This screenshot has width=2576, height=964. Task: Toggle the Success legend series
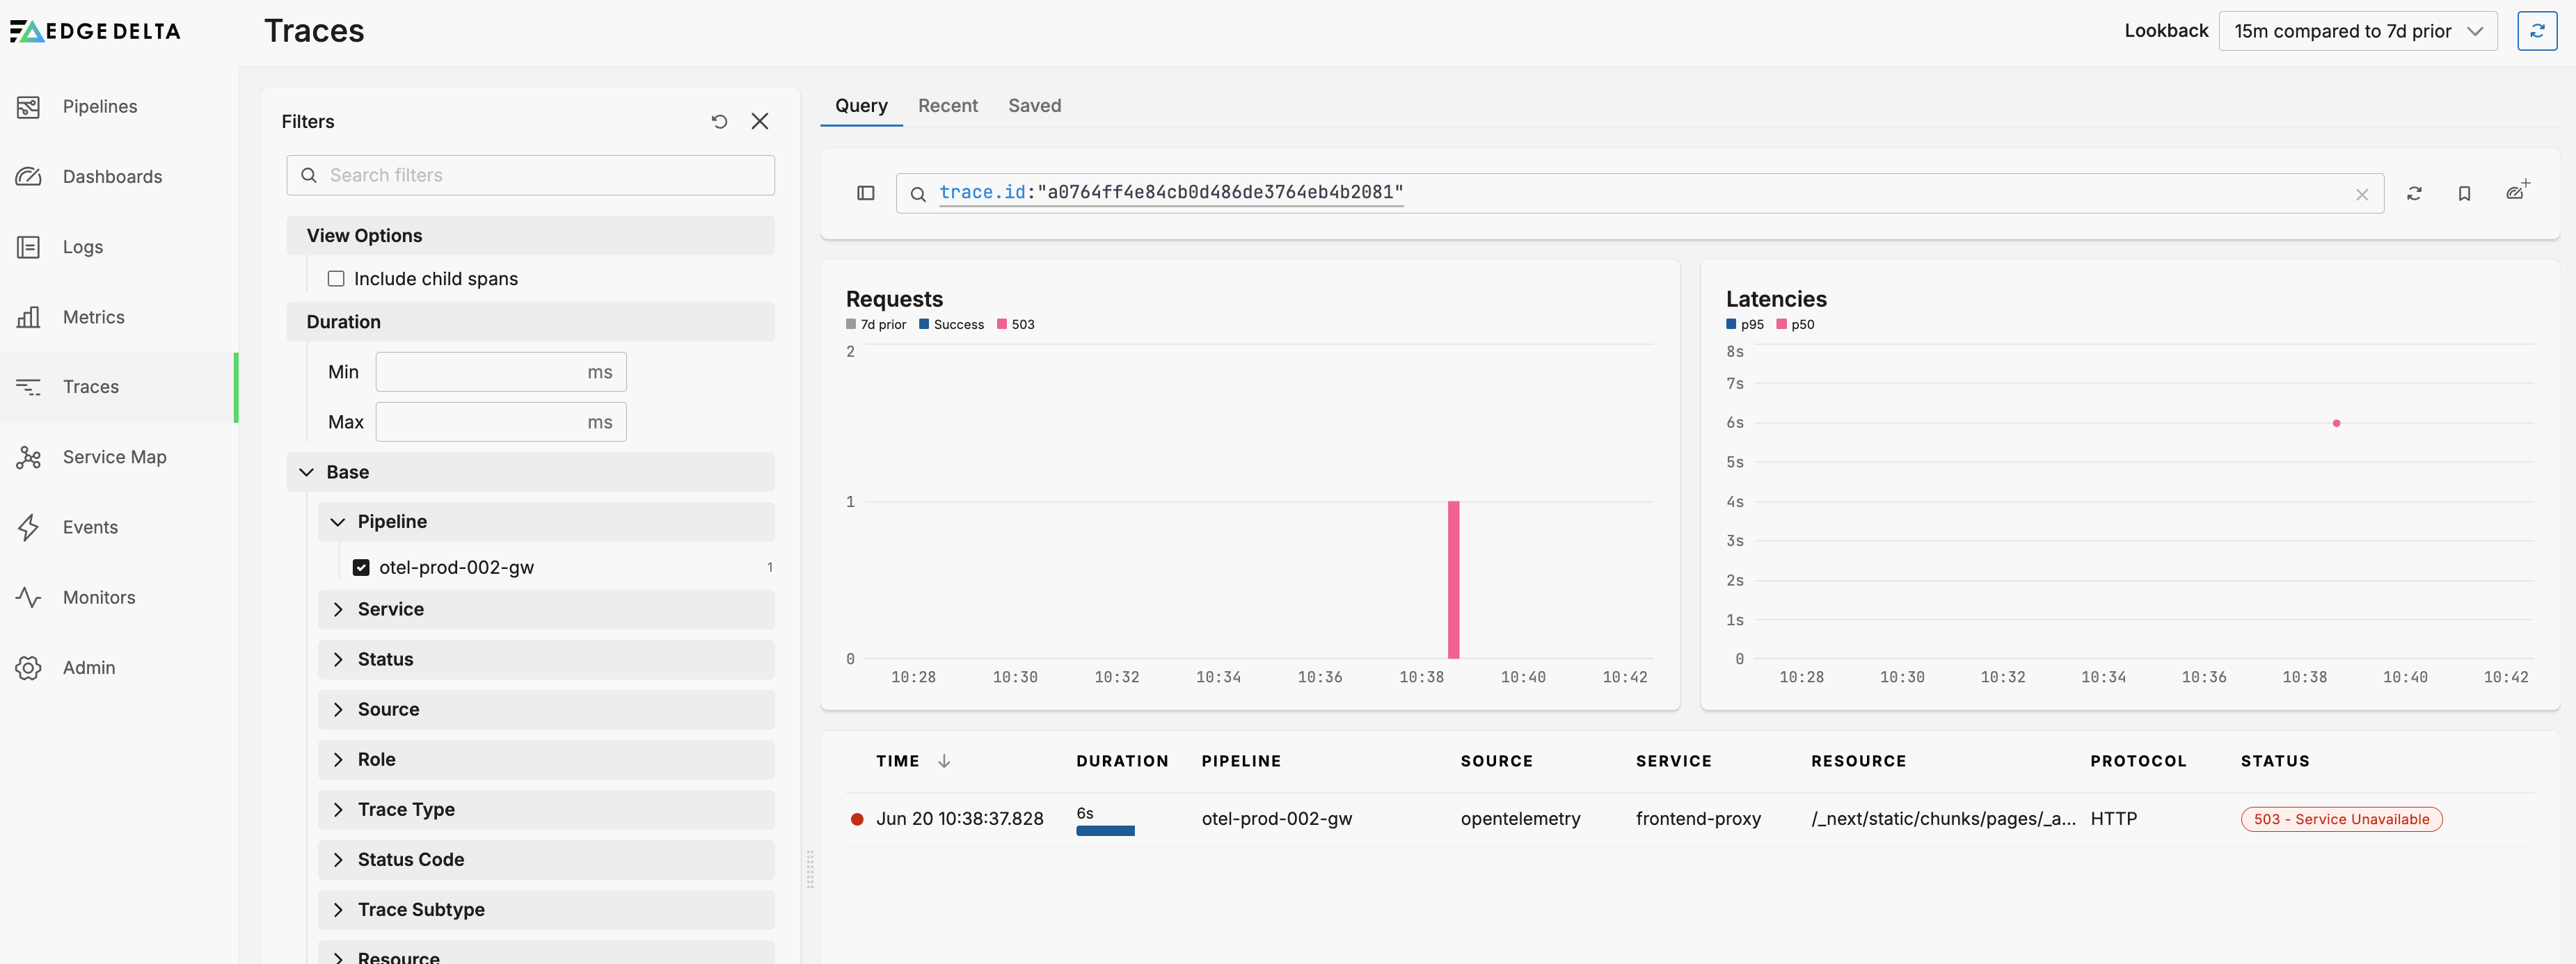coord(951,324)
